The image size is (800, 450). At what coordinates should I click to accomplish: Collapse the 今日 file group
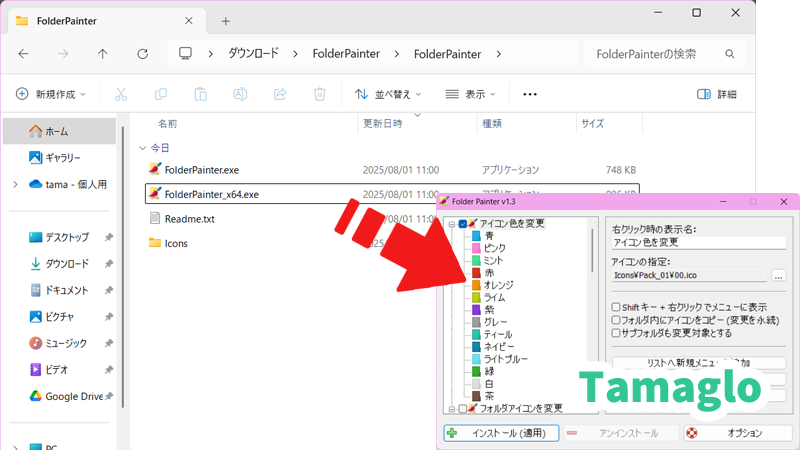pyautogui.click(x=142, y=148)
